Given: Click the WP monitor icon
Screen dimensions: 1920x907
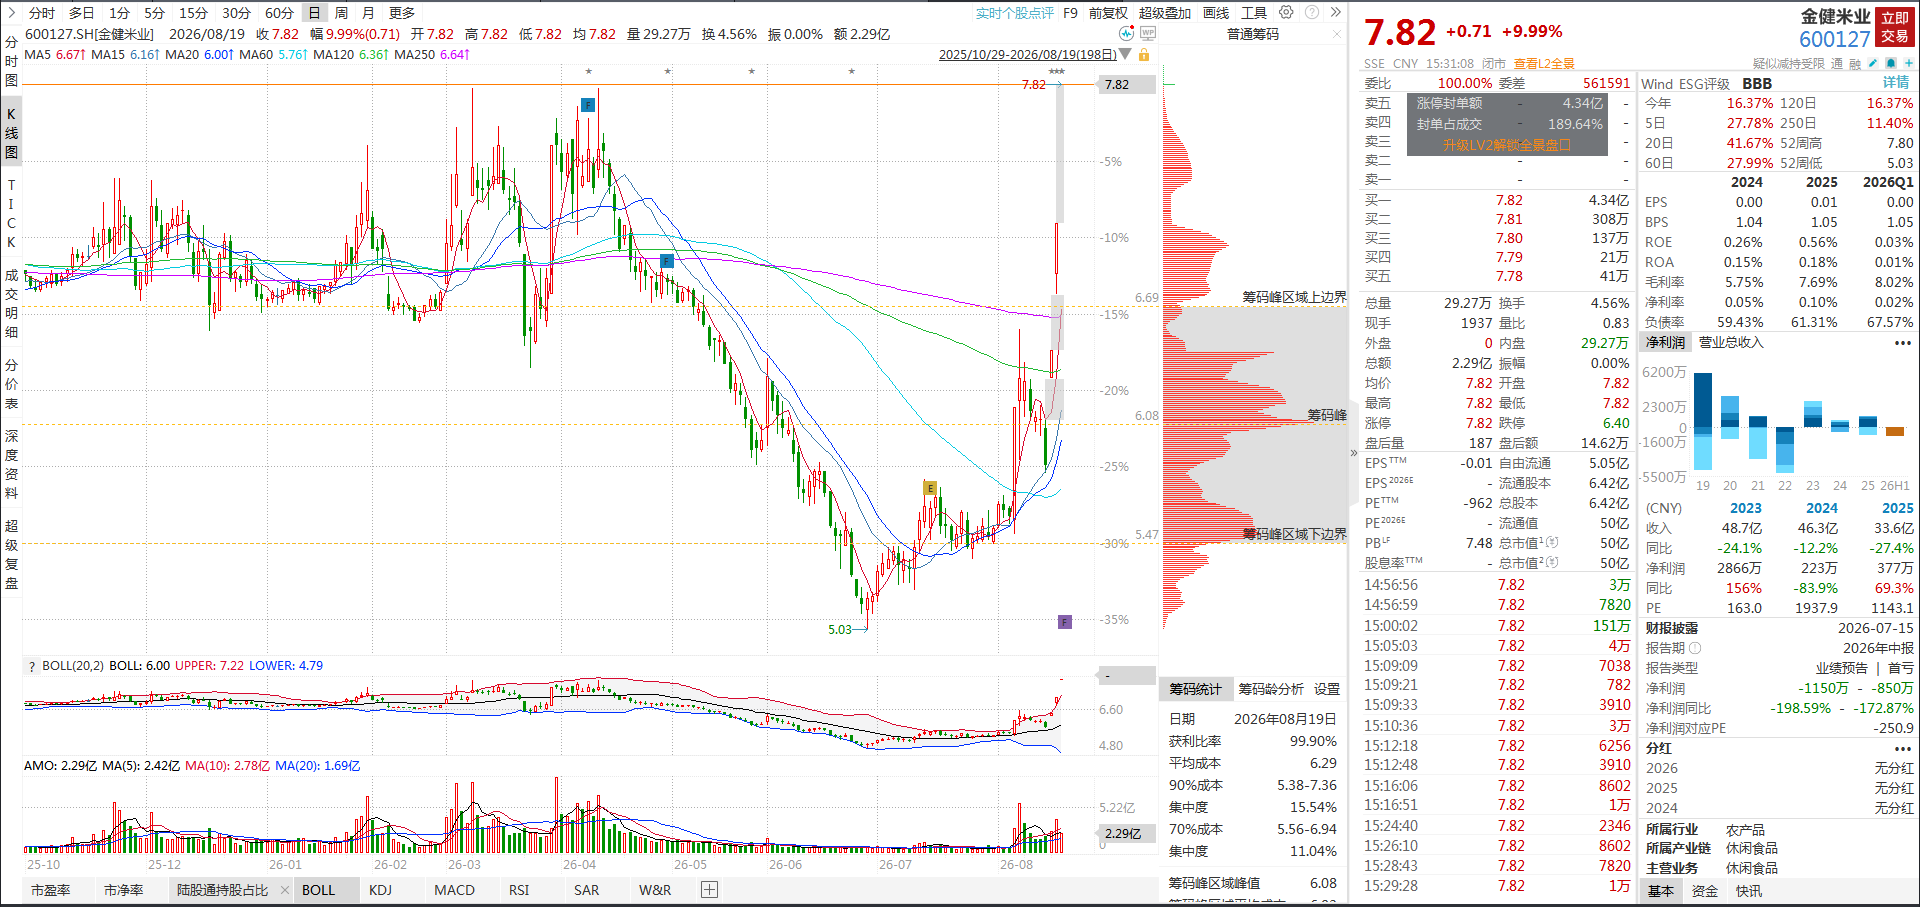Looking at the screenshot, I should tap(1148, 34).
